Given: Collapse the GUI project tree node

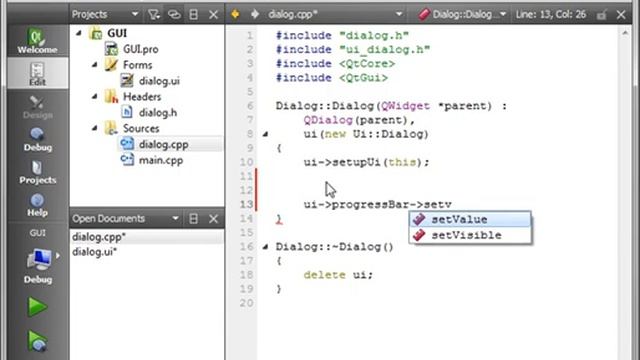Looking at the screenshot, I should [x=79, y=33].
